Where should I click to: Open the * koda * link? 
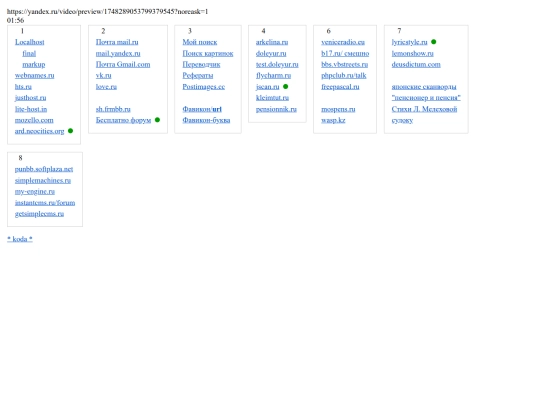pos(20,239)
